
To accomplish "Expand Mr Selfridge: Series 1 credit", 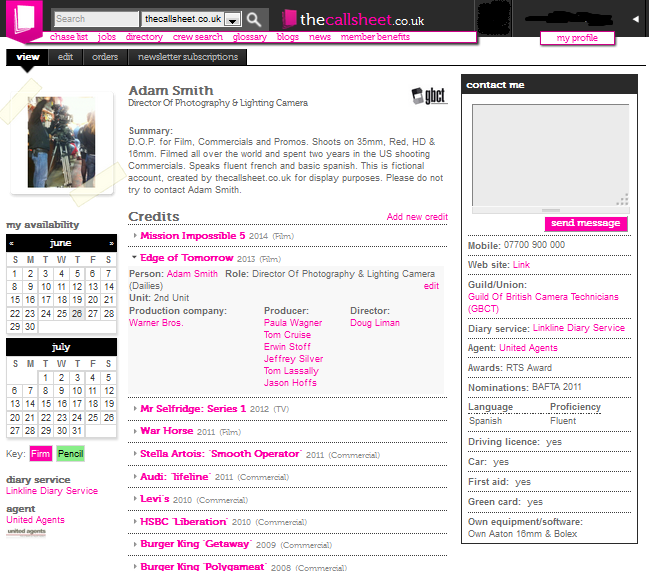I will click(135, 408).
